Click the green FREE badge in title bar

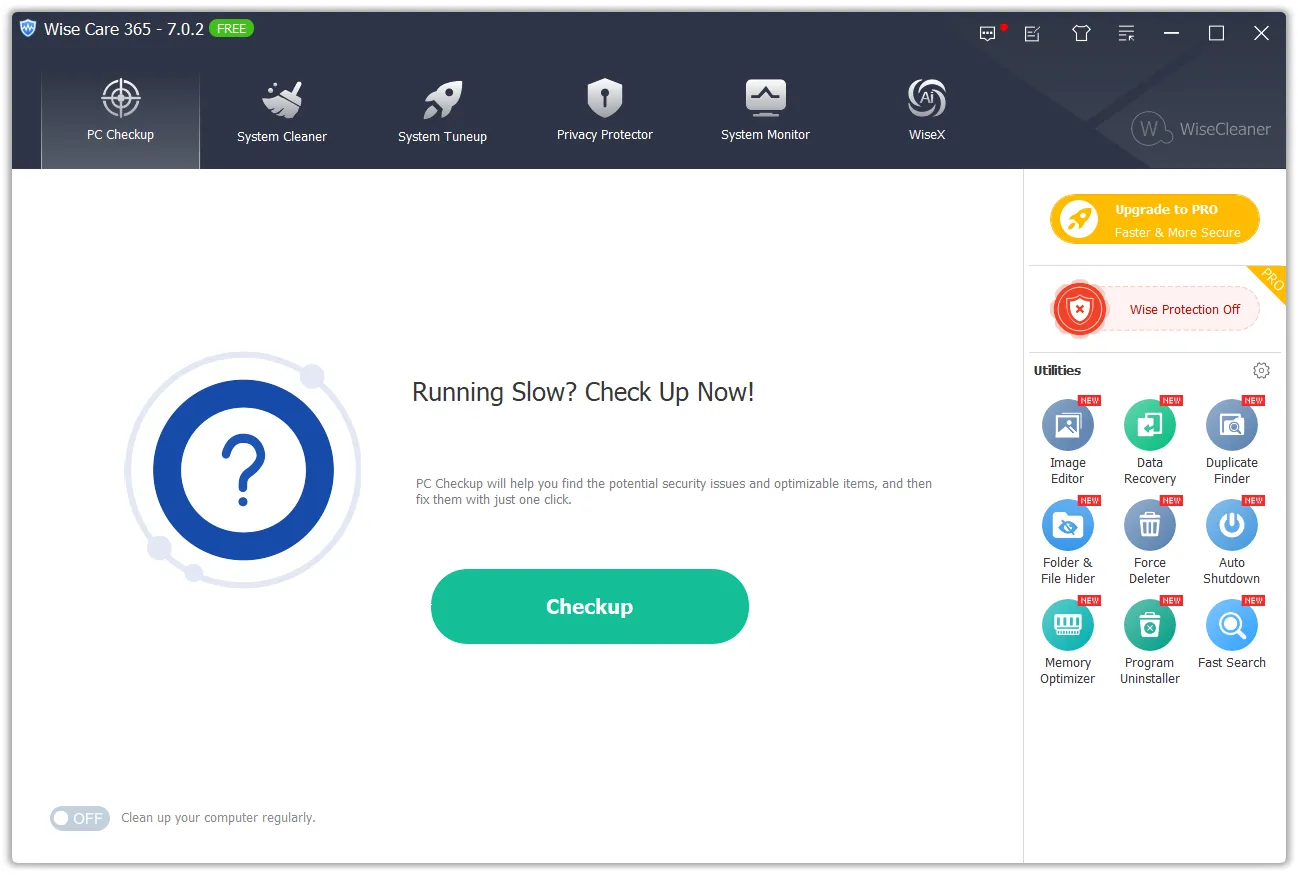point(232,29)
